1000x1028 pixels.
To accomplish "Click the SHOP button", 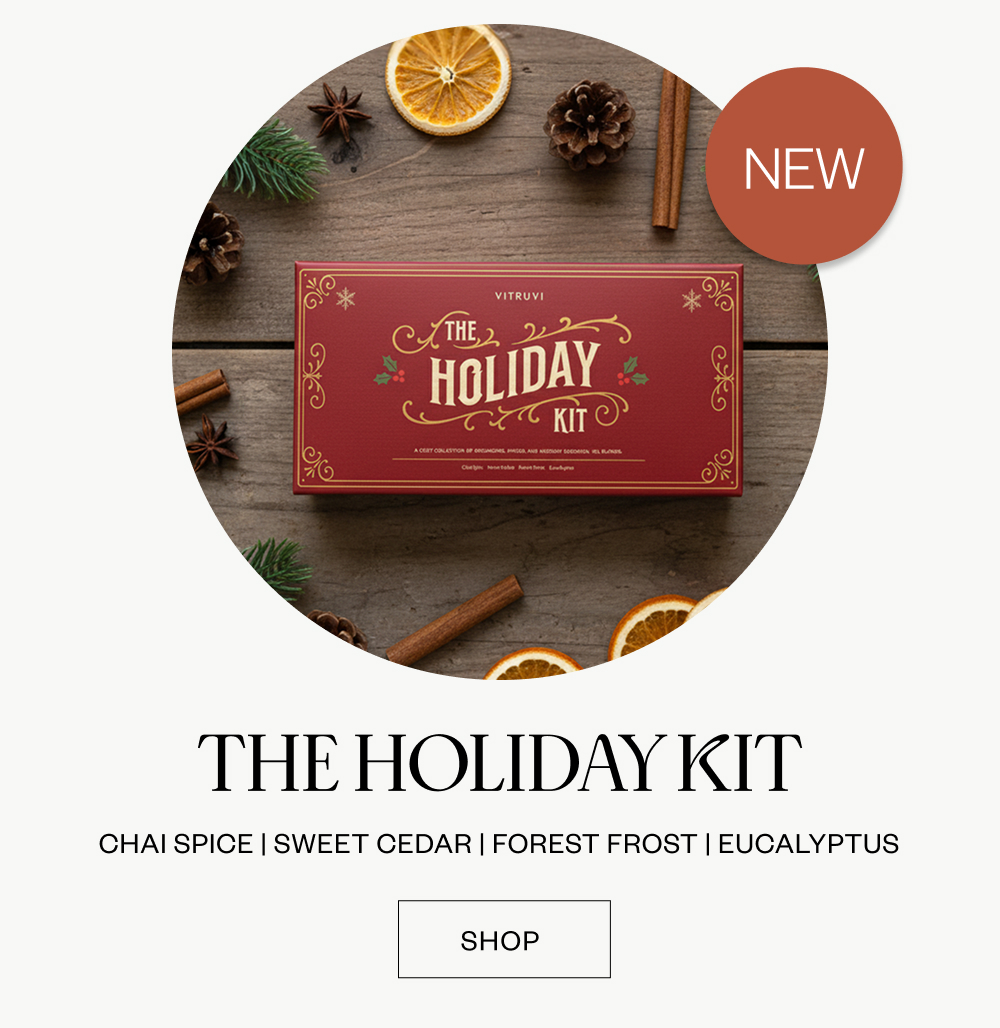I will coord(504,939).
